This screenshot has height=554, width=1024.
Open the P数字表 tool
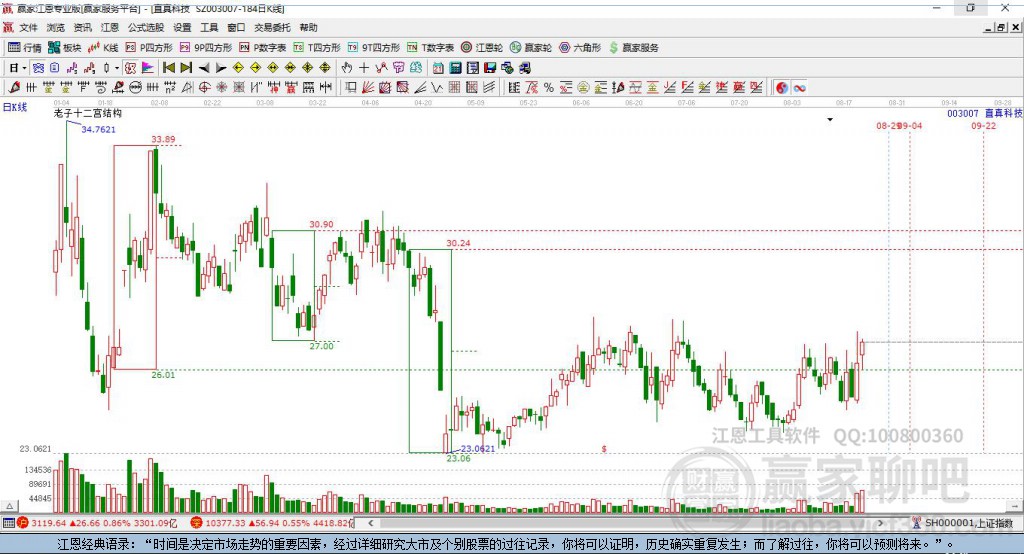pos(263,48)
